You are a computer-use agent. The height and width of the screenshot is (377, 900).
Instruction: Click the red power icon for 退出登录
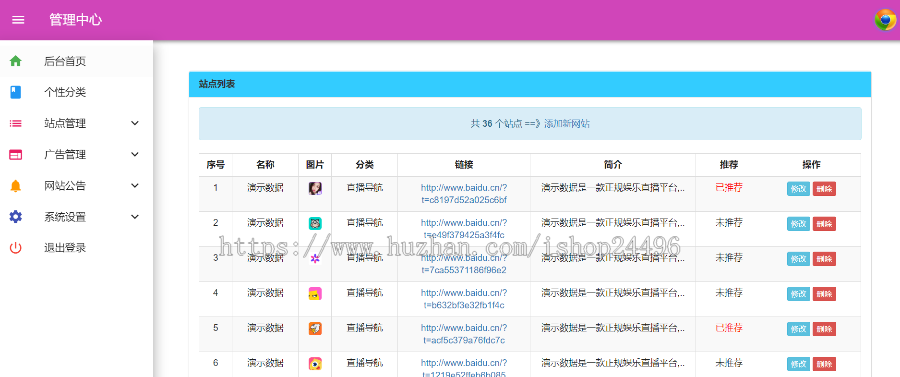(15, 248)
